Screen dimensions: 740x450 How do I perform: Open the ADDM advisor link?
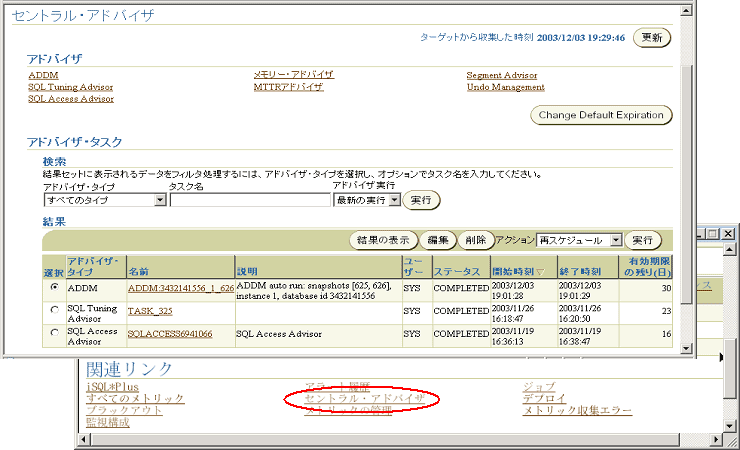[x=44, y=75]
